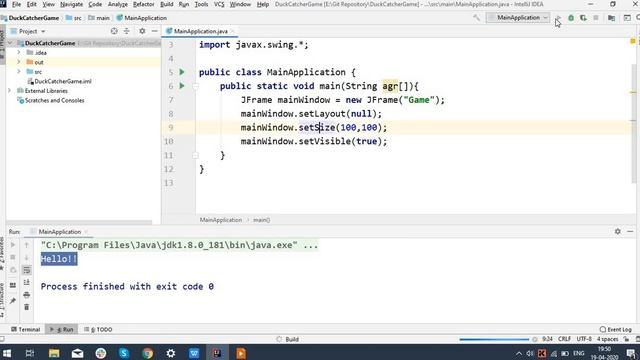Open Event Log from status bar

(x=616, y=329)
